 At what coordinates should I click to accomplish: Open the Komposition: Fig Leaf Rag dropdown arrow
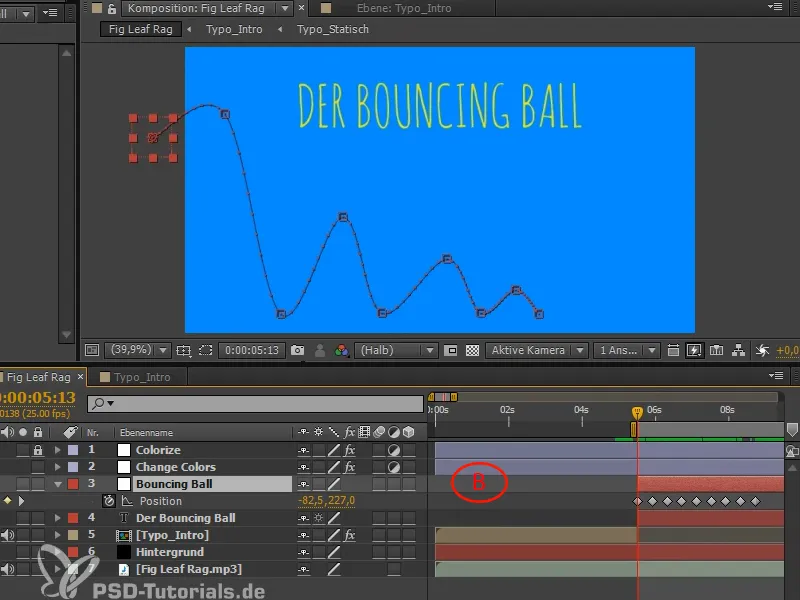click(285, 8)
